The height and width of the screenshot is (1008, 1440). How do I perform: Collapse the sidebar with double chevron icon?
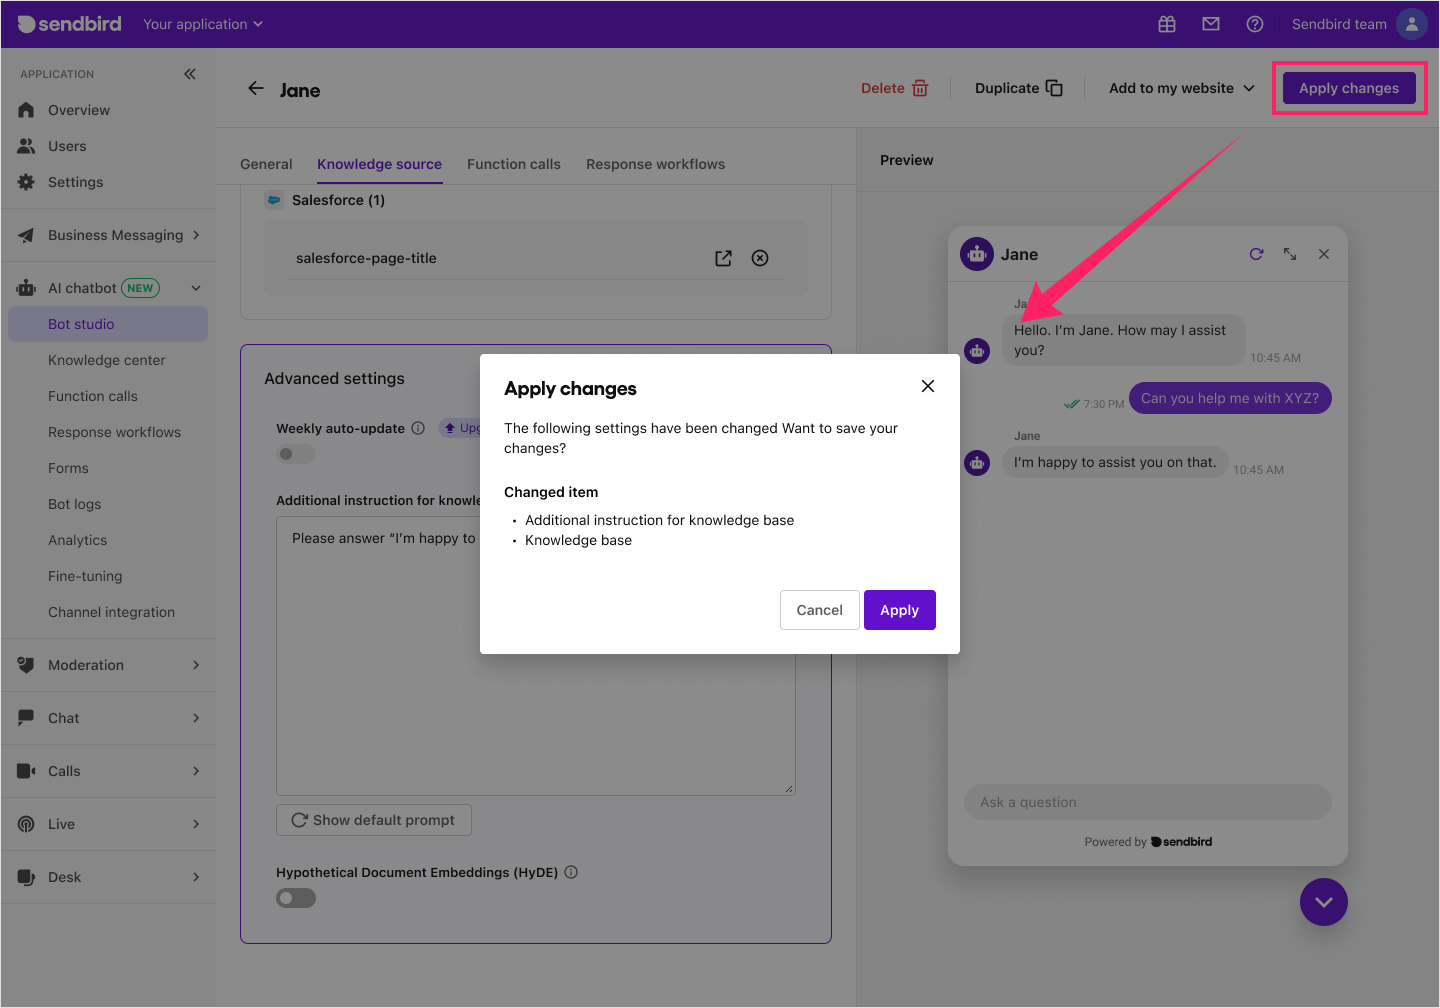[x=190, y=74]
